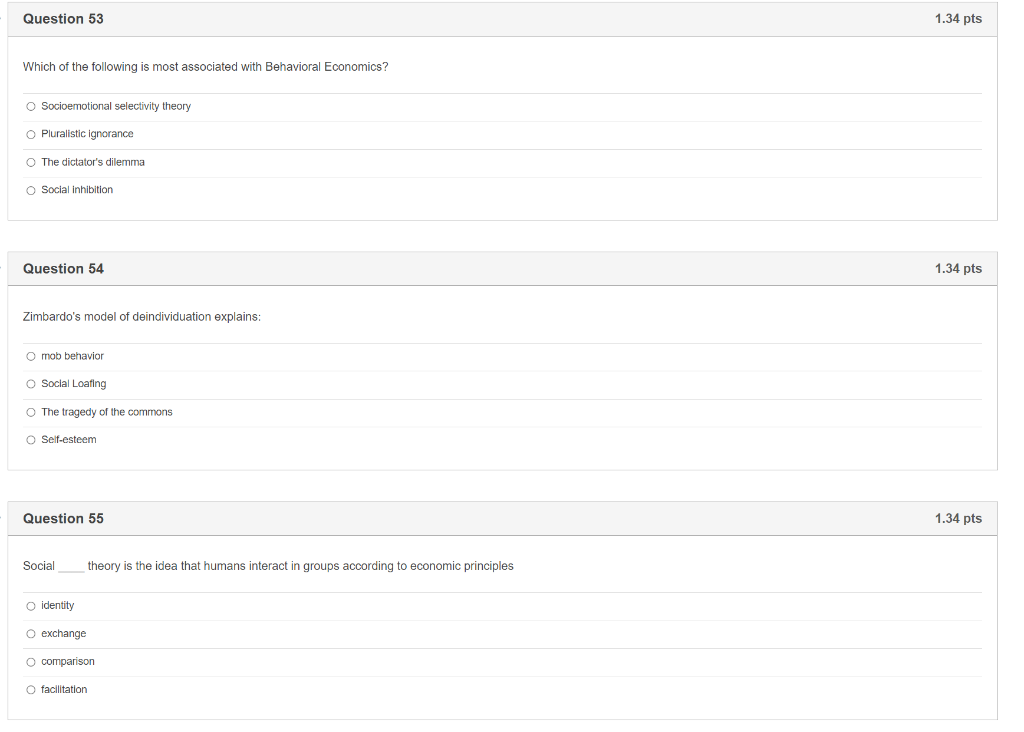This screenshot has width=1024, height=732.
Task: Select the identity radio button
Action: pos(31,606)
